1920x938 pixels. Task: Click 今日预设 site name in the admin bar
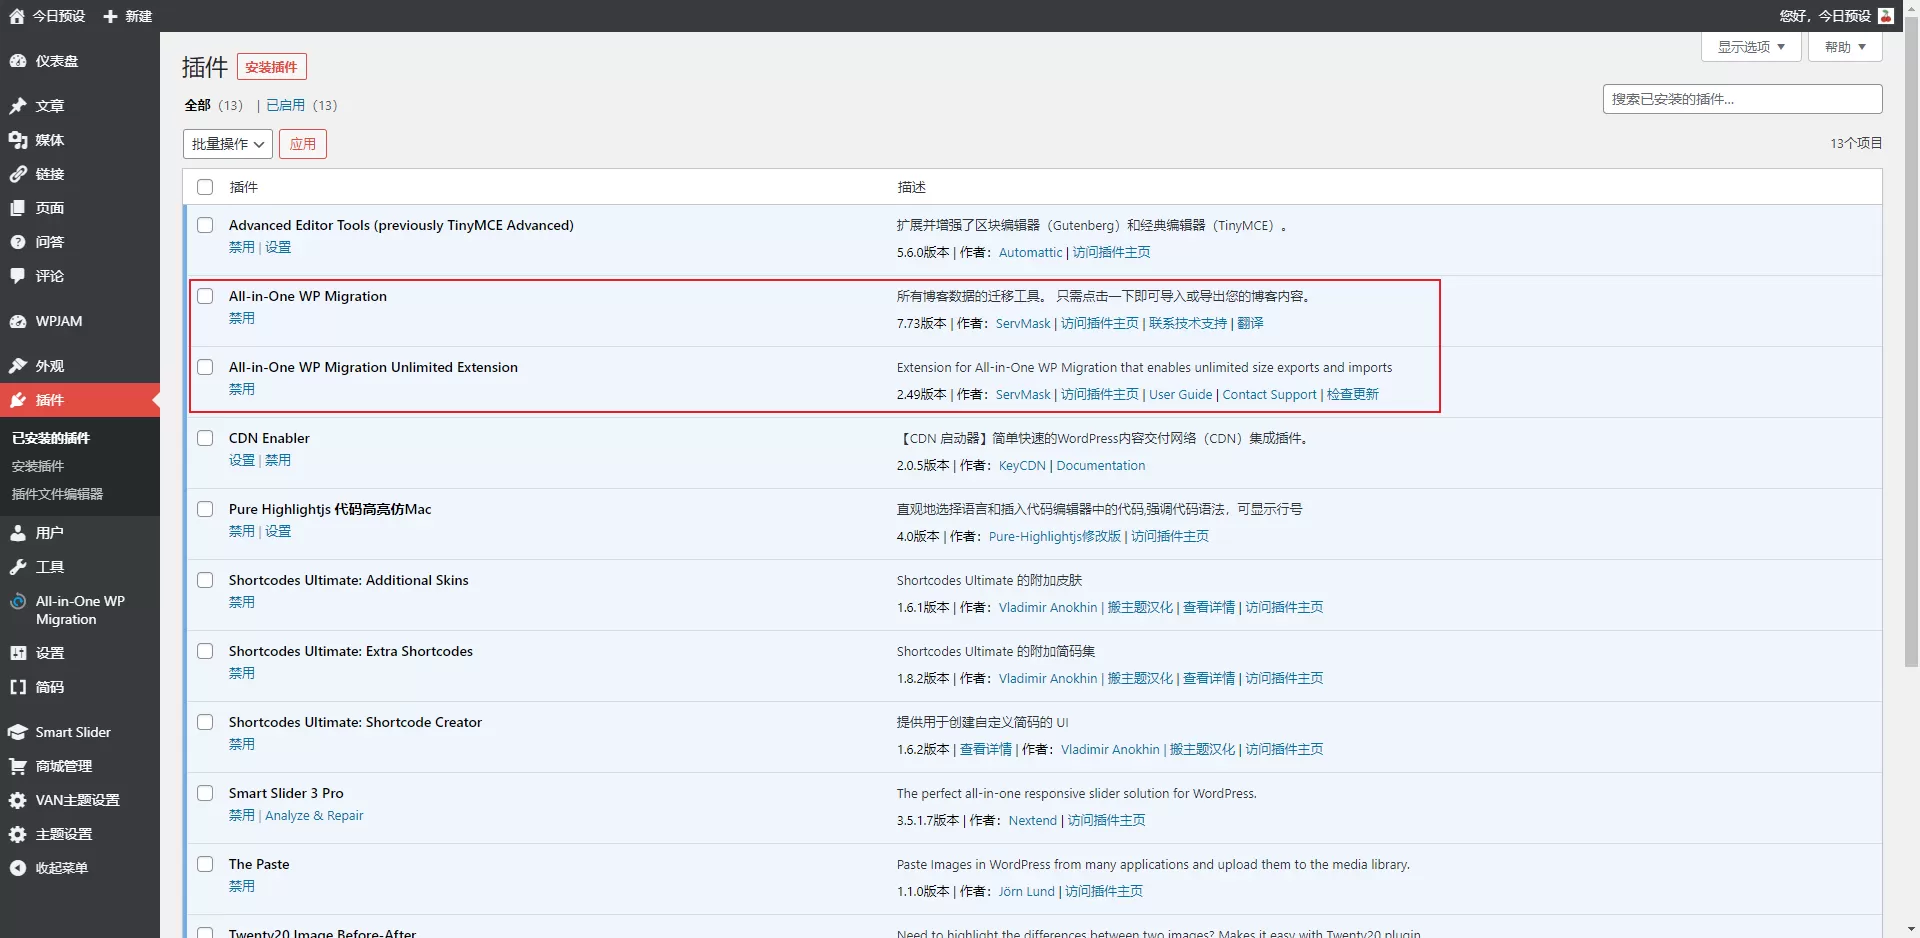[x=59, y=16]
